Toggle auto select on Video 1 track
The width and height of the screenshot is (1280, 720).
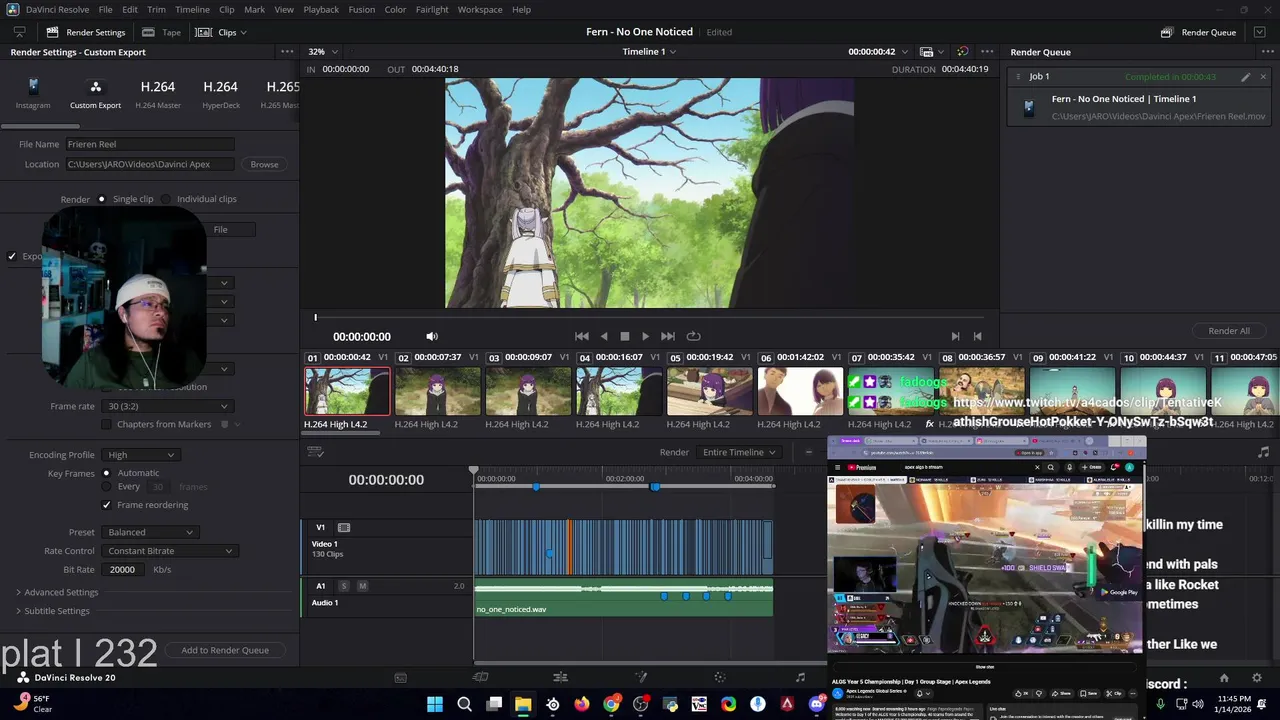[x=344, y=527]
